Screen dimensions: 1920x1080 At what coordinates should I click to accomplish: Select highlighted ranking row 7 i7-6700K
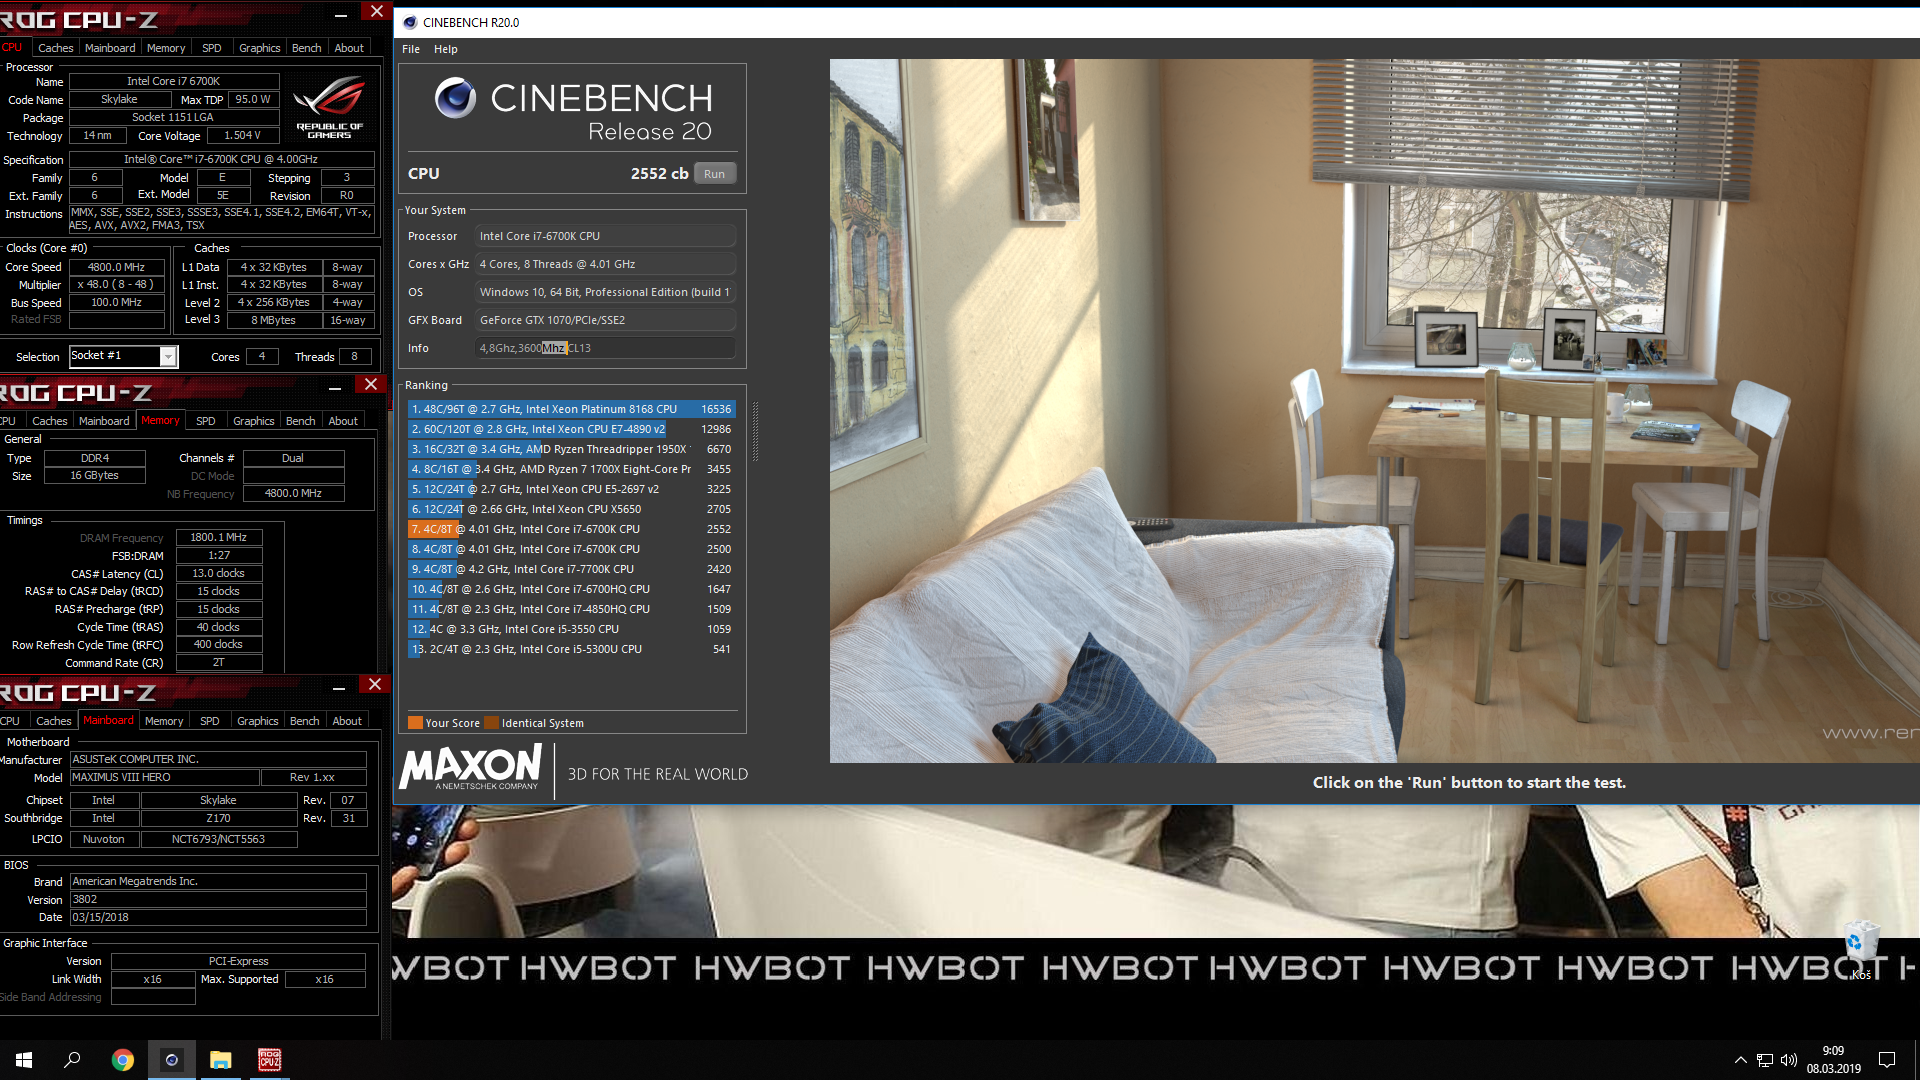point(571,529)
